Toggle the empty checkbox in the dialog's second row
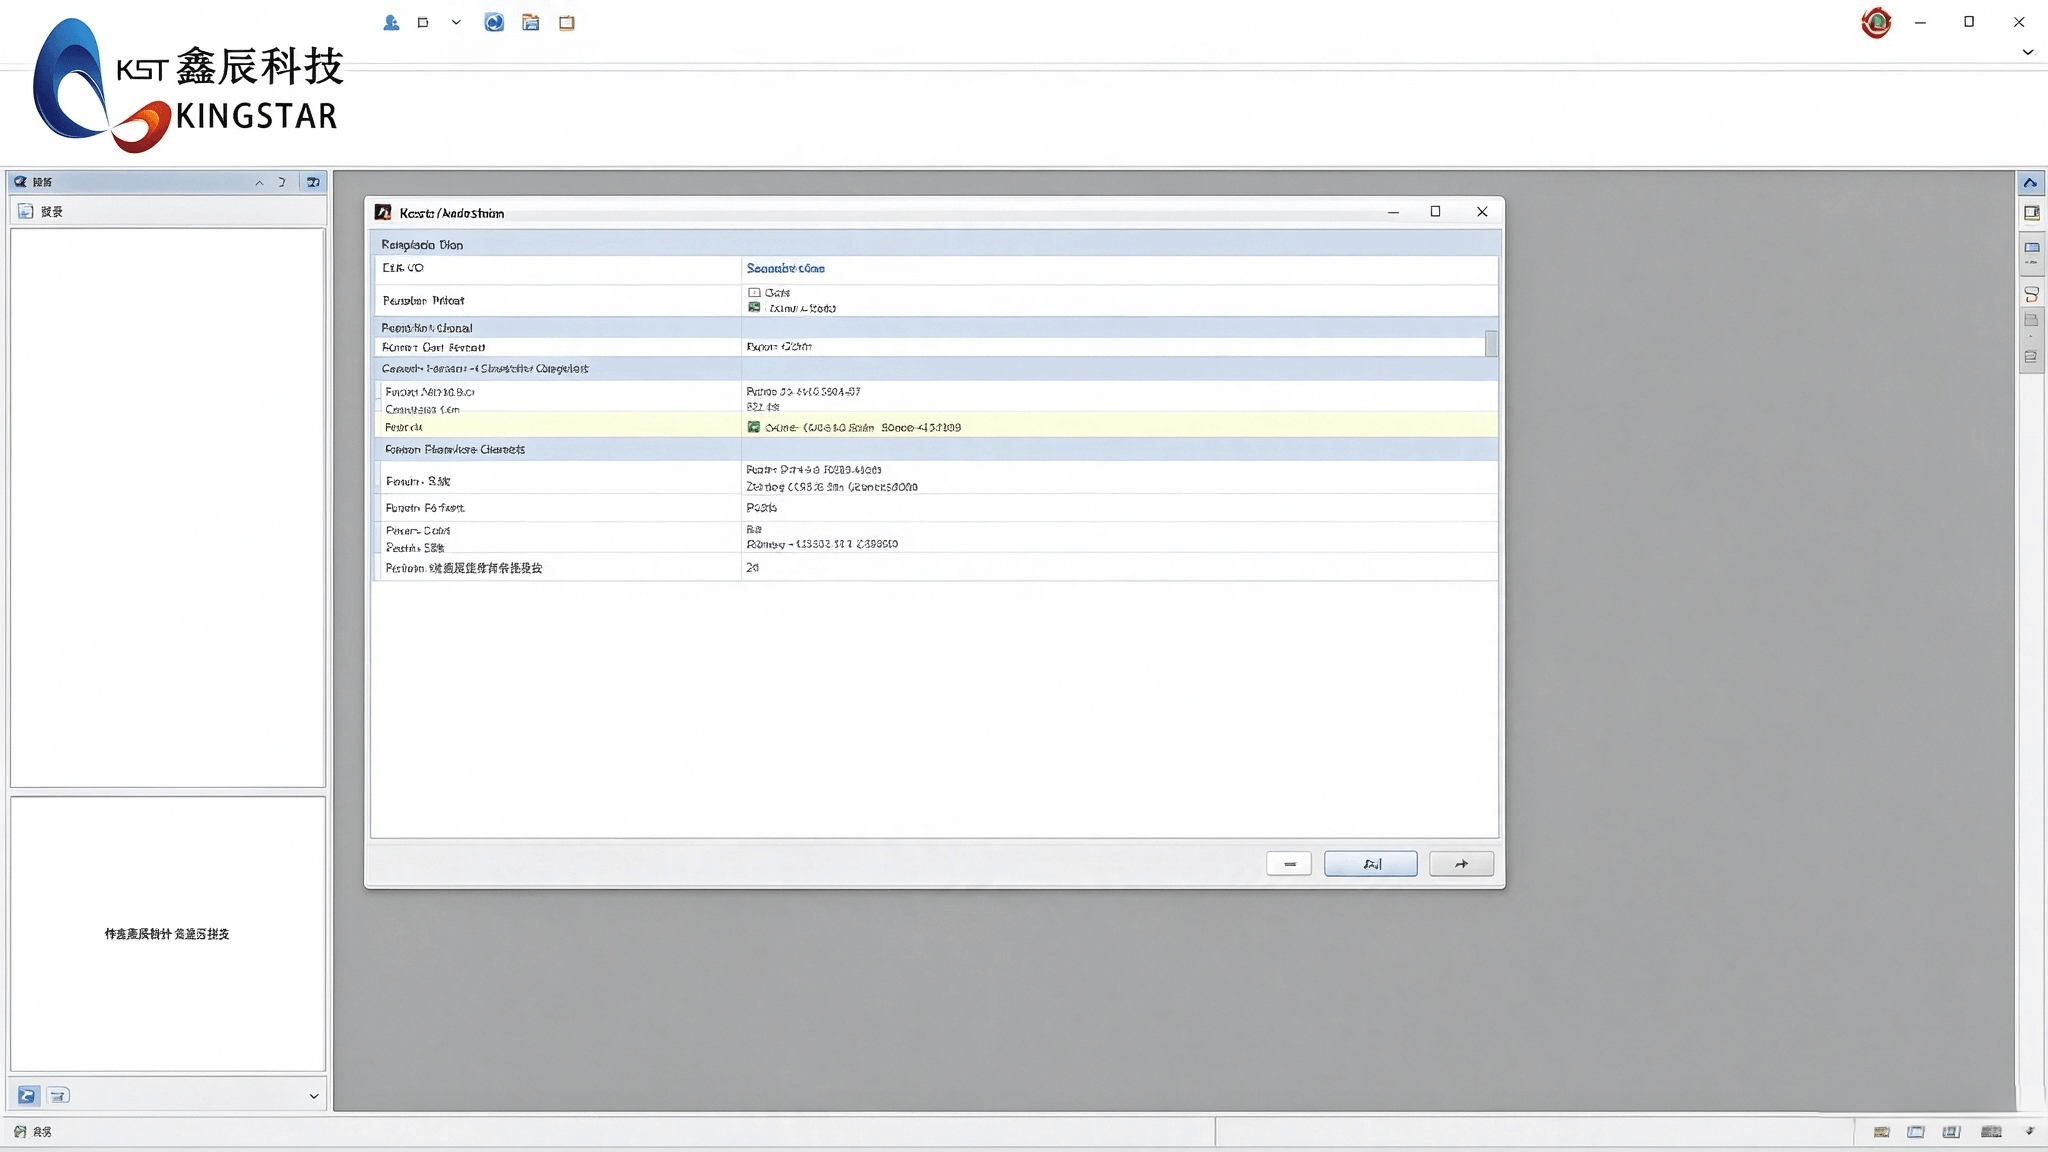Image resolution: width=2048 pixels, height=1152 pixels. (754, 293)
